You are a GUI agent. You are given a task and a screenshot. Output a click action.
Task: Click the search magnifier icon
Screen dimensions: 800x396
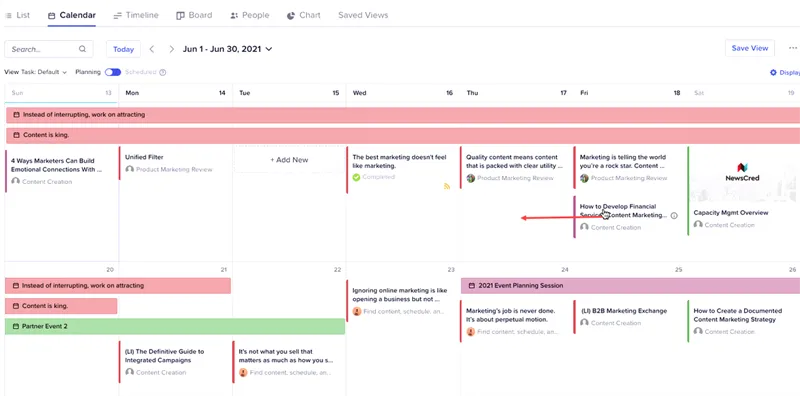pyautogui.click(x=82, y=49)
